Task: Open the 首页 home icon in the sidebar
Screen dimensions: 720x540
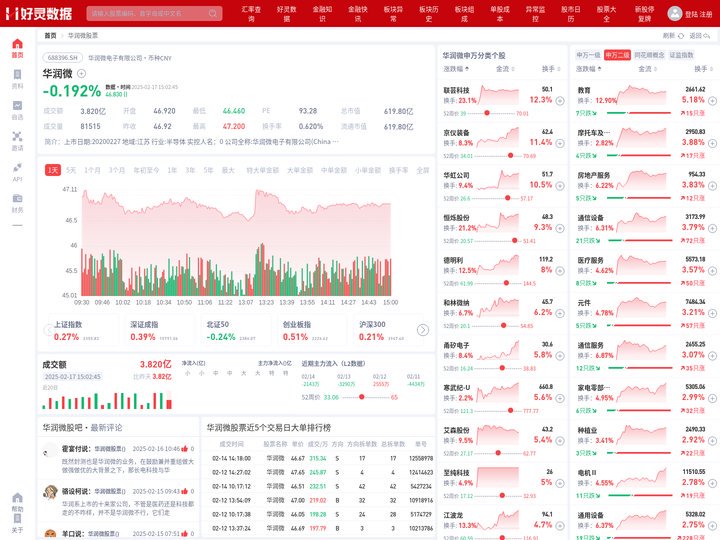Action: (17, 44)
